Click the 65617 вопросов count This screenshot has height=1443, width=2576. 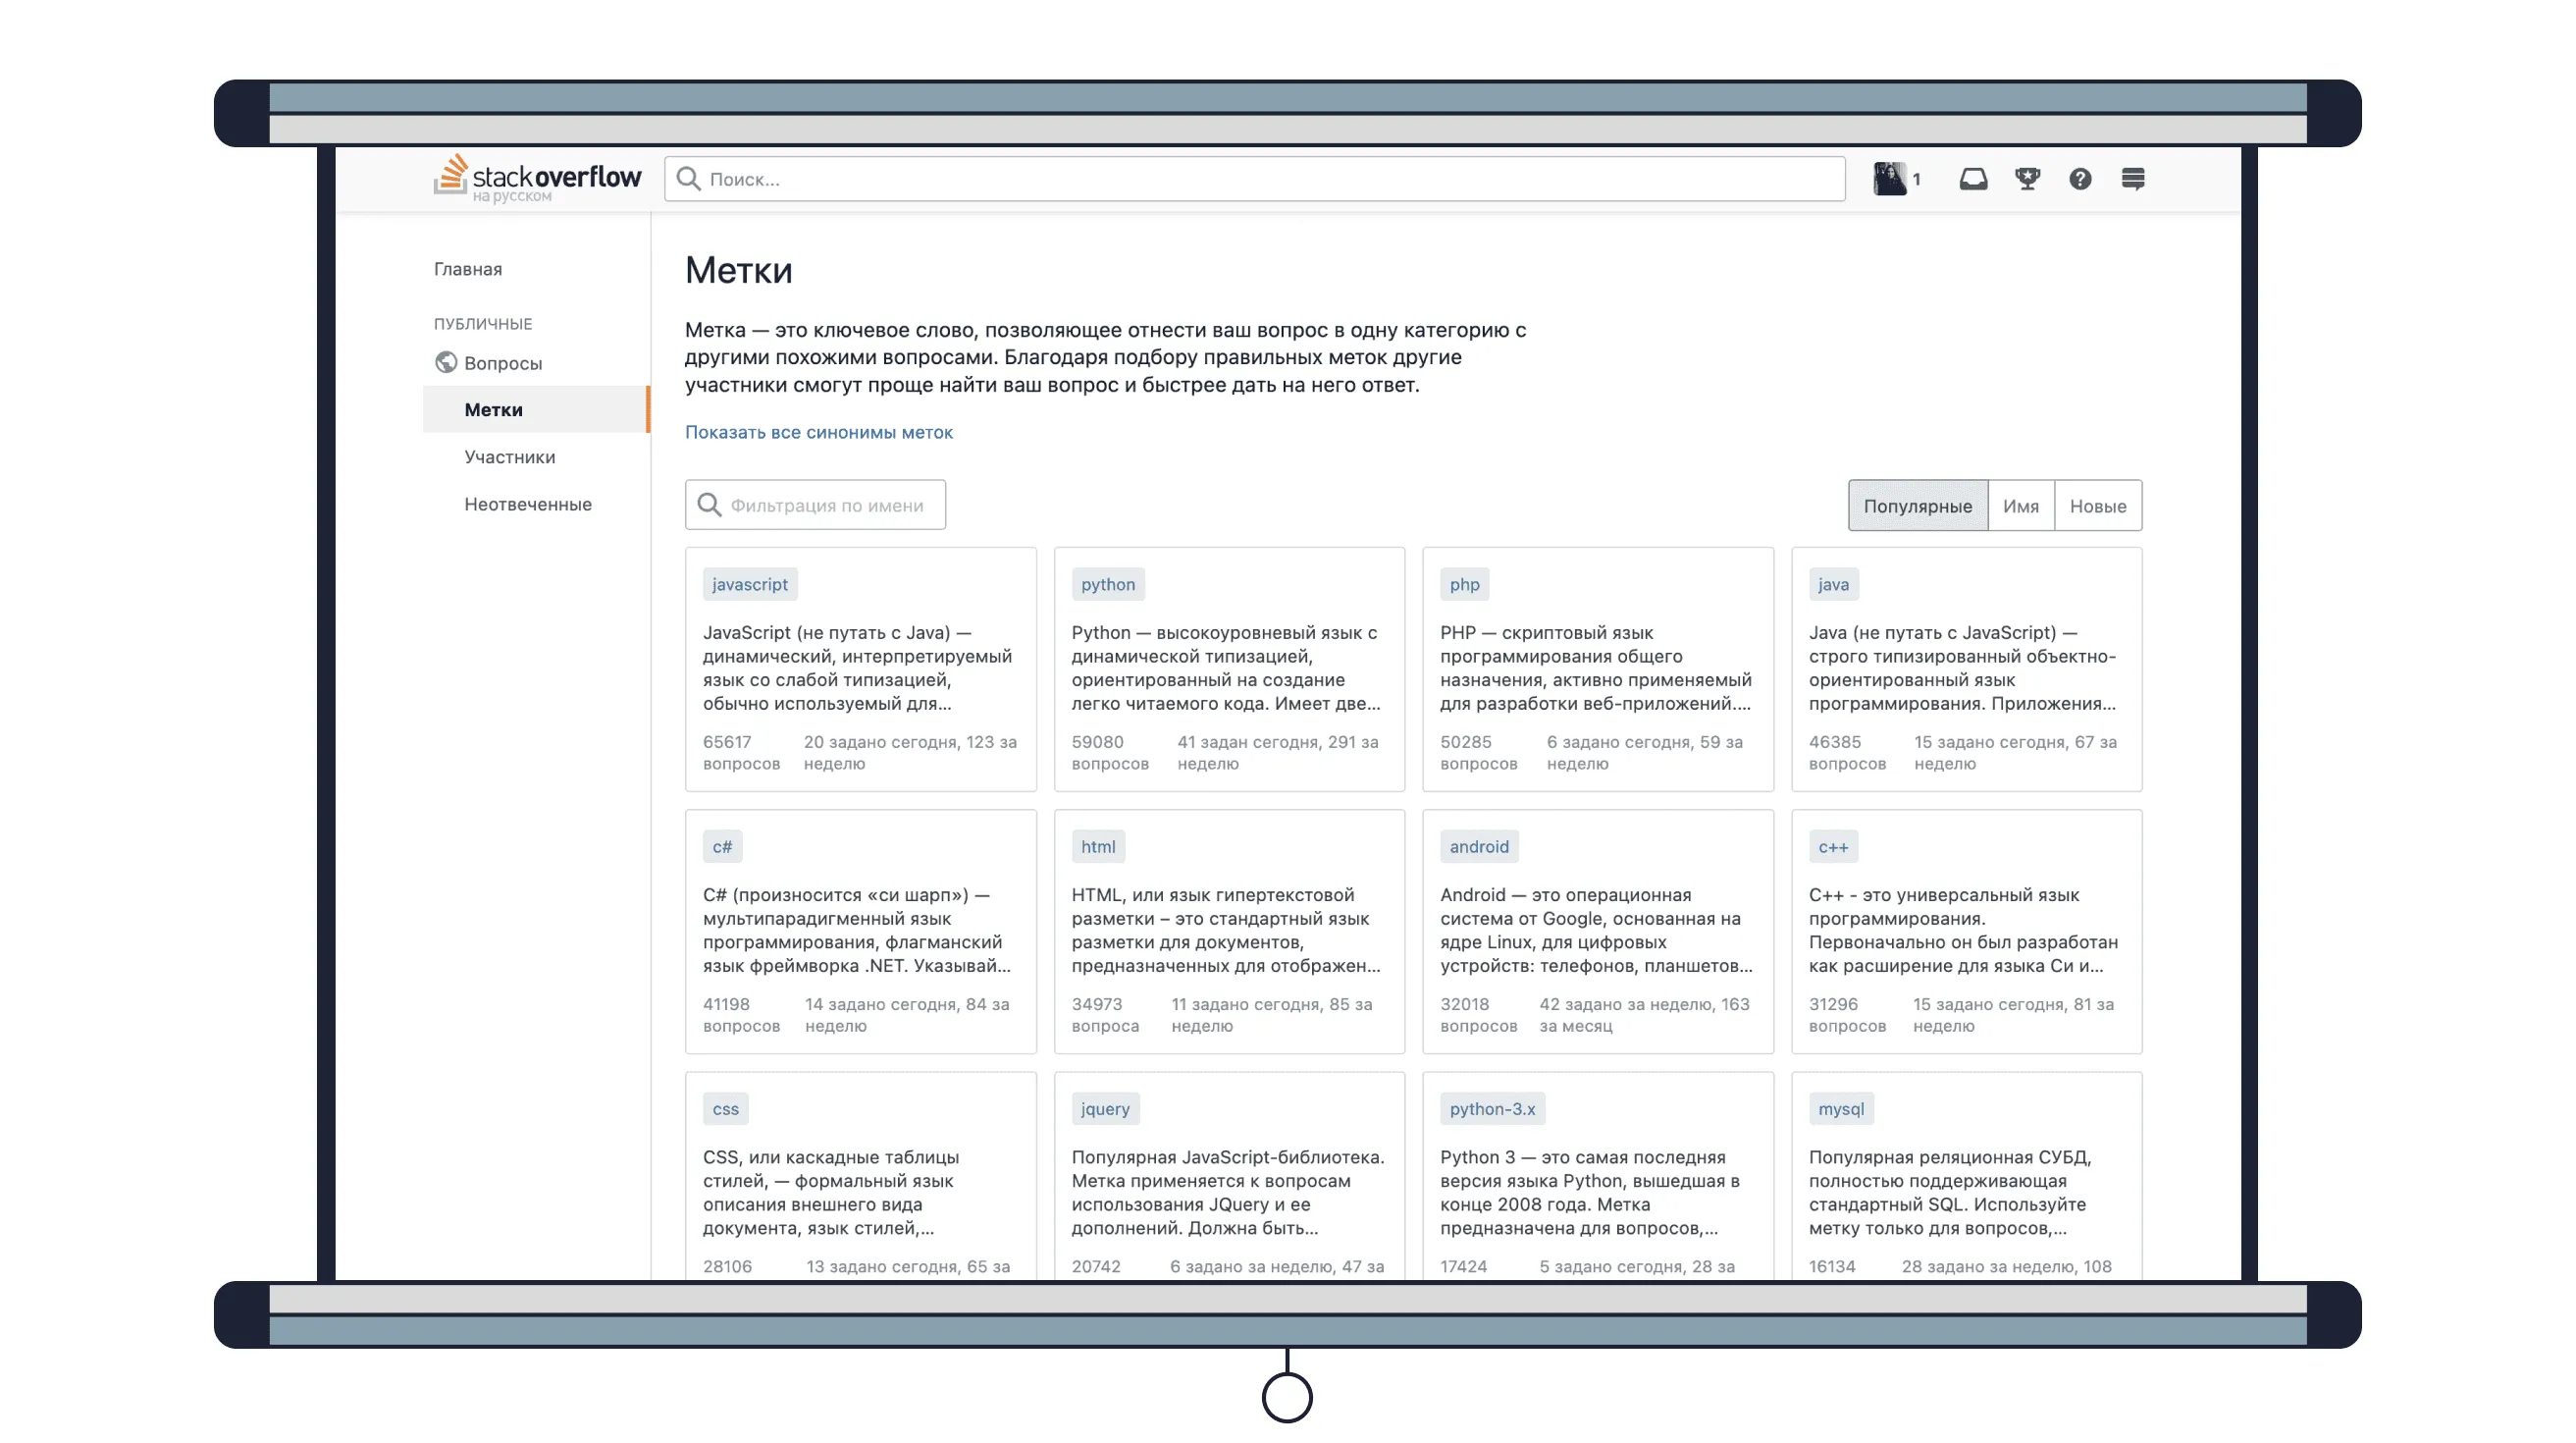click(741, 753)
